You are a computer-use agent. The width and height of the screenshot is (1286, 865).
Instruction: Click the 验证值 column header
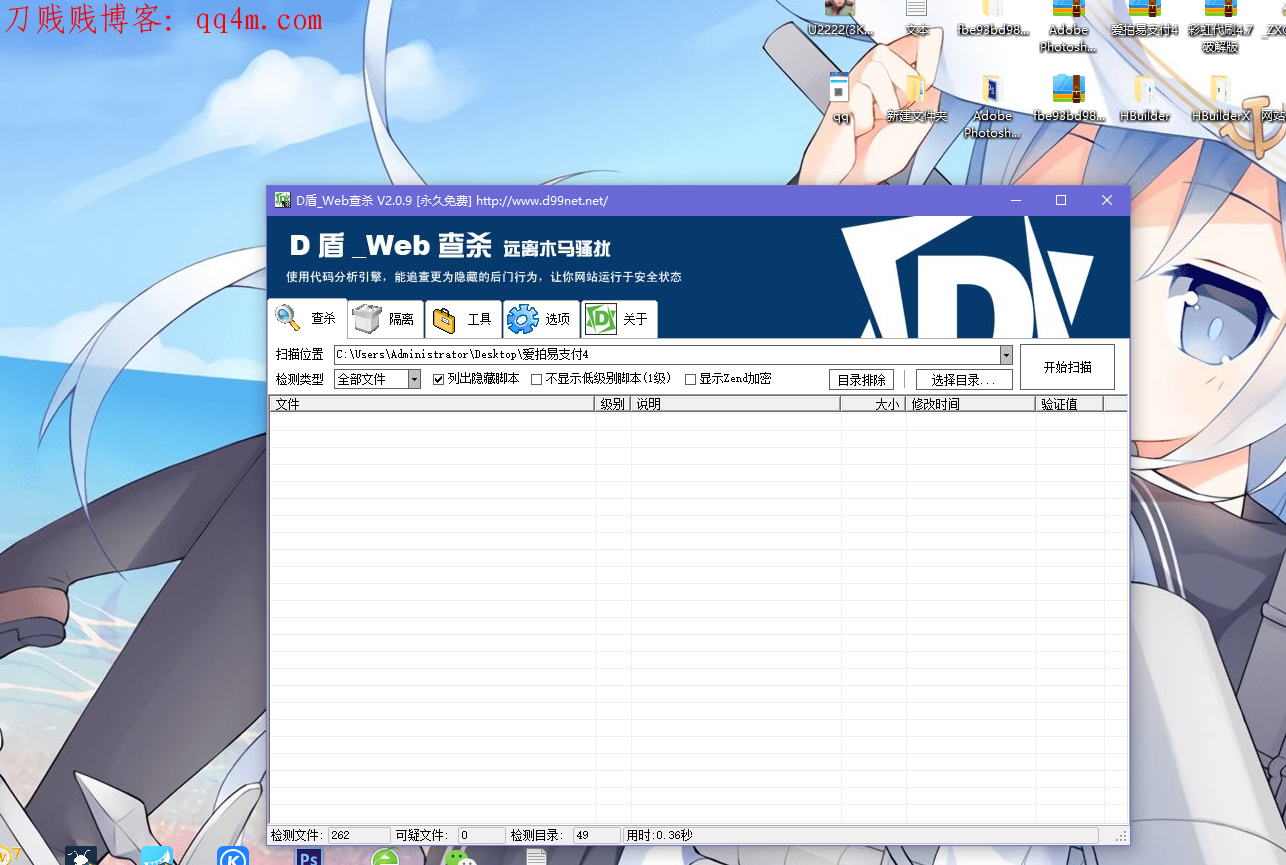click(x=1069, y=404)
